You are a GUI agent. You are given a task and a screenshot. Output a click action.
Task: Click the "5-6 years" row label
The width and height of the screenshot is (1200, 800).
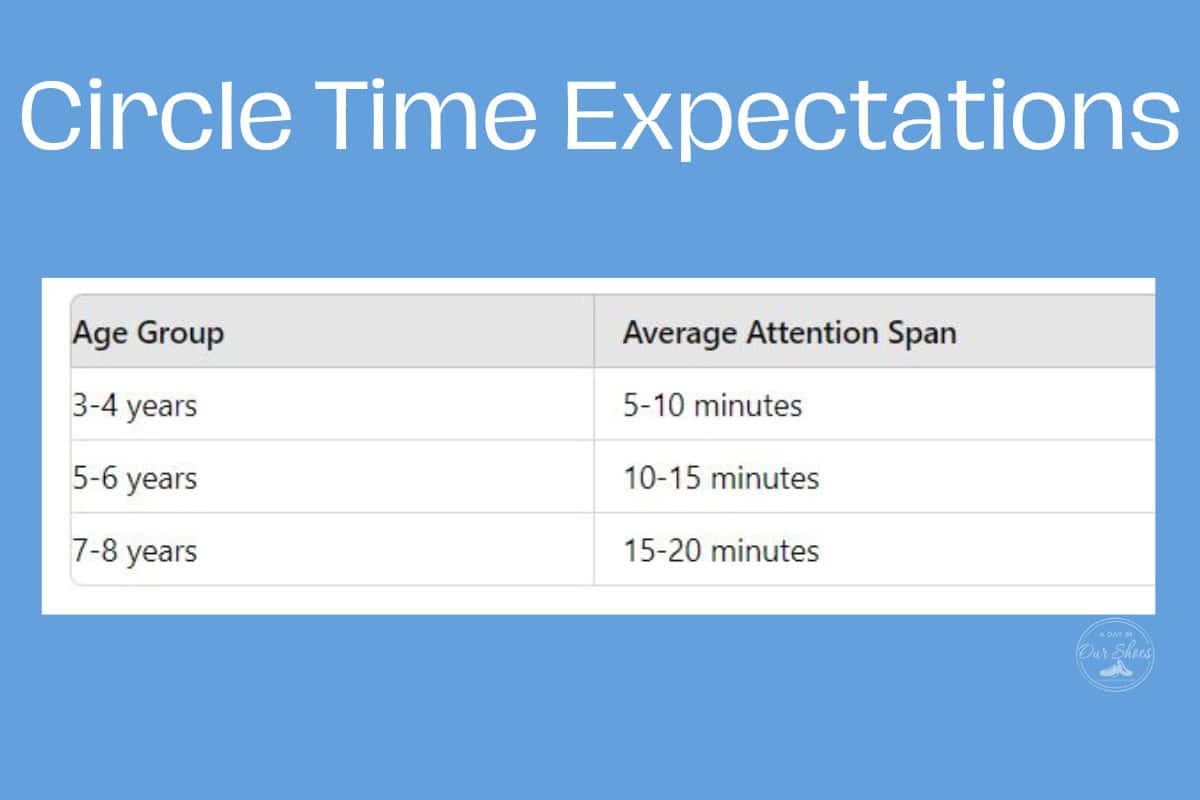(x=134, y=478)
